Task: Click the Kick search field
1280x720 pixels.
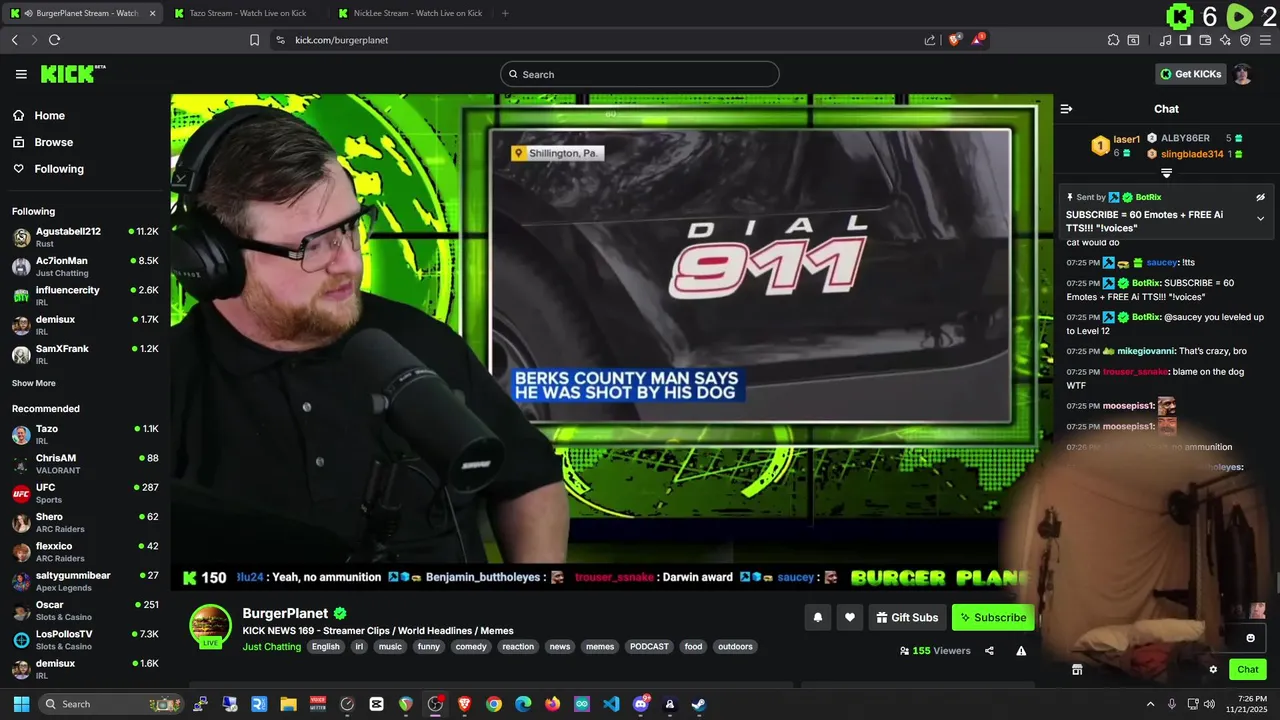Action: click(x=640, y=74)
